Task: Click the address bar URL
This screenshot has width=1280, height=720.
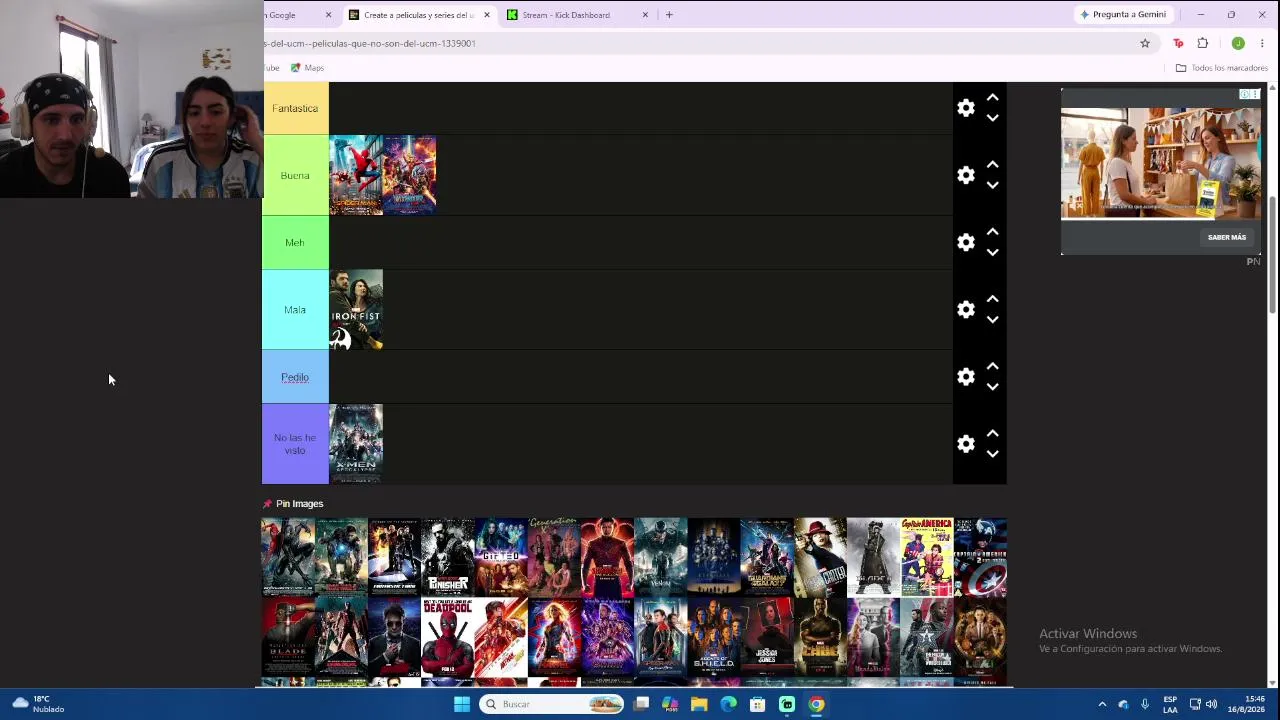Action: pyautogui.click(x=370, y=43)
